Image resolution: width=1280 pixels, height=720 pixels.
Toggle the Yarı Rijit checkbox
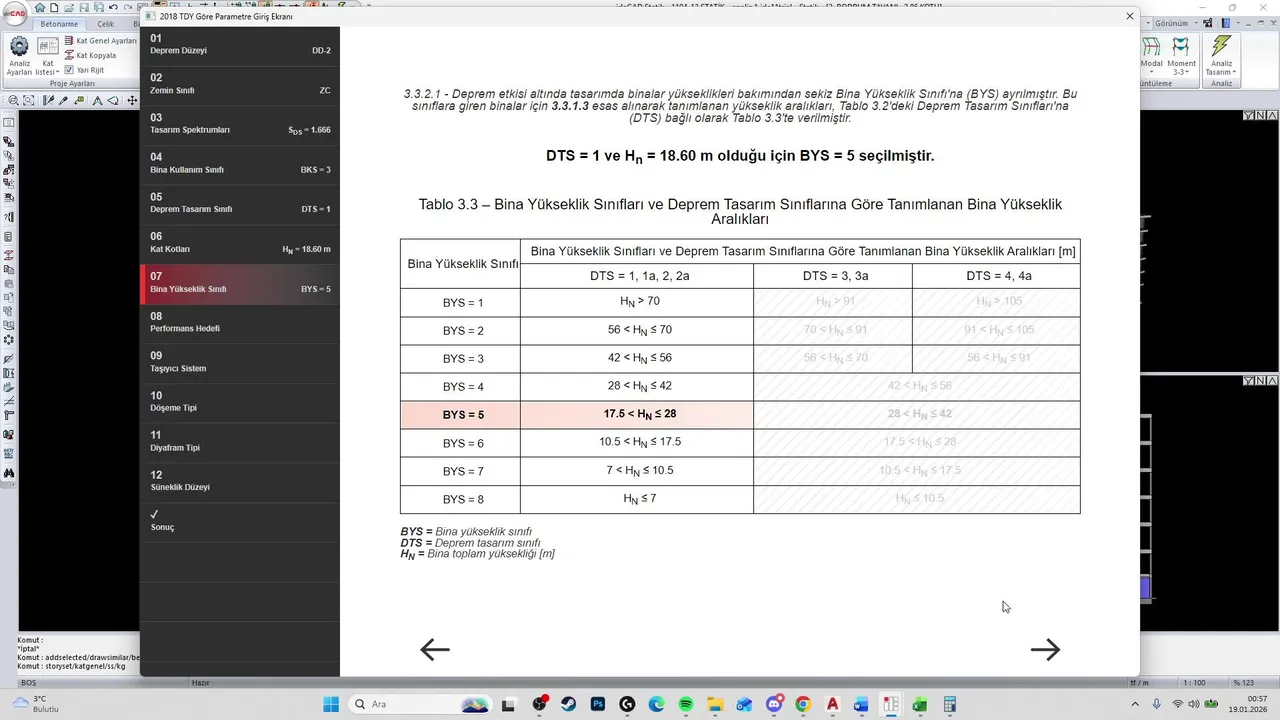pyautogui.click(x=69, y=70)
